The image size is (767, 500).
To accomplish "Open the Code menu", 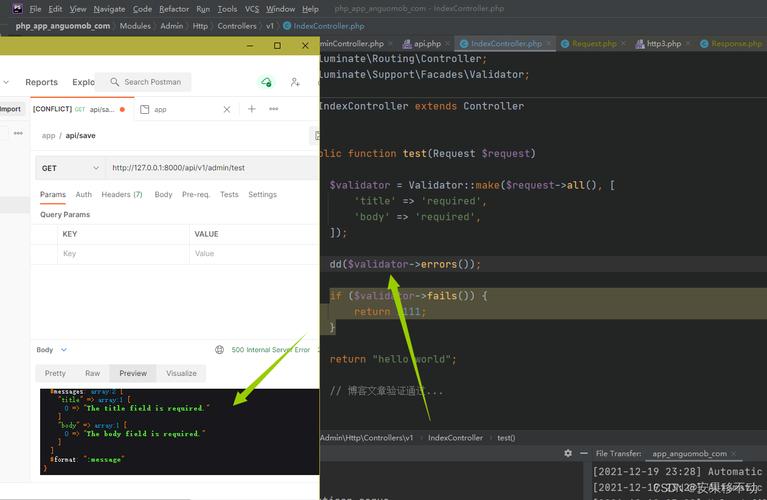I will tap(142, 9).
